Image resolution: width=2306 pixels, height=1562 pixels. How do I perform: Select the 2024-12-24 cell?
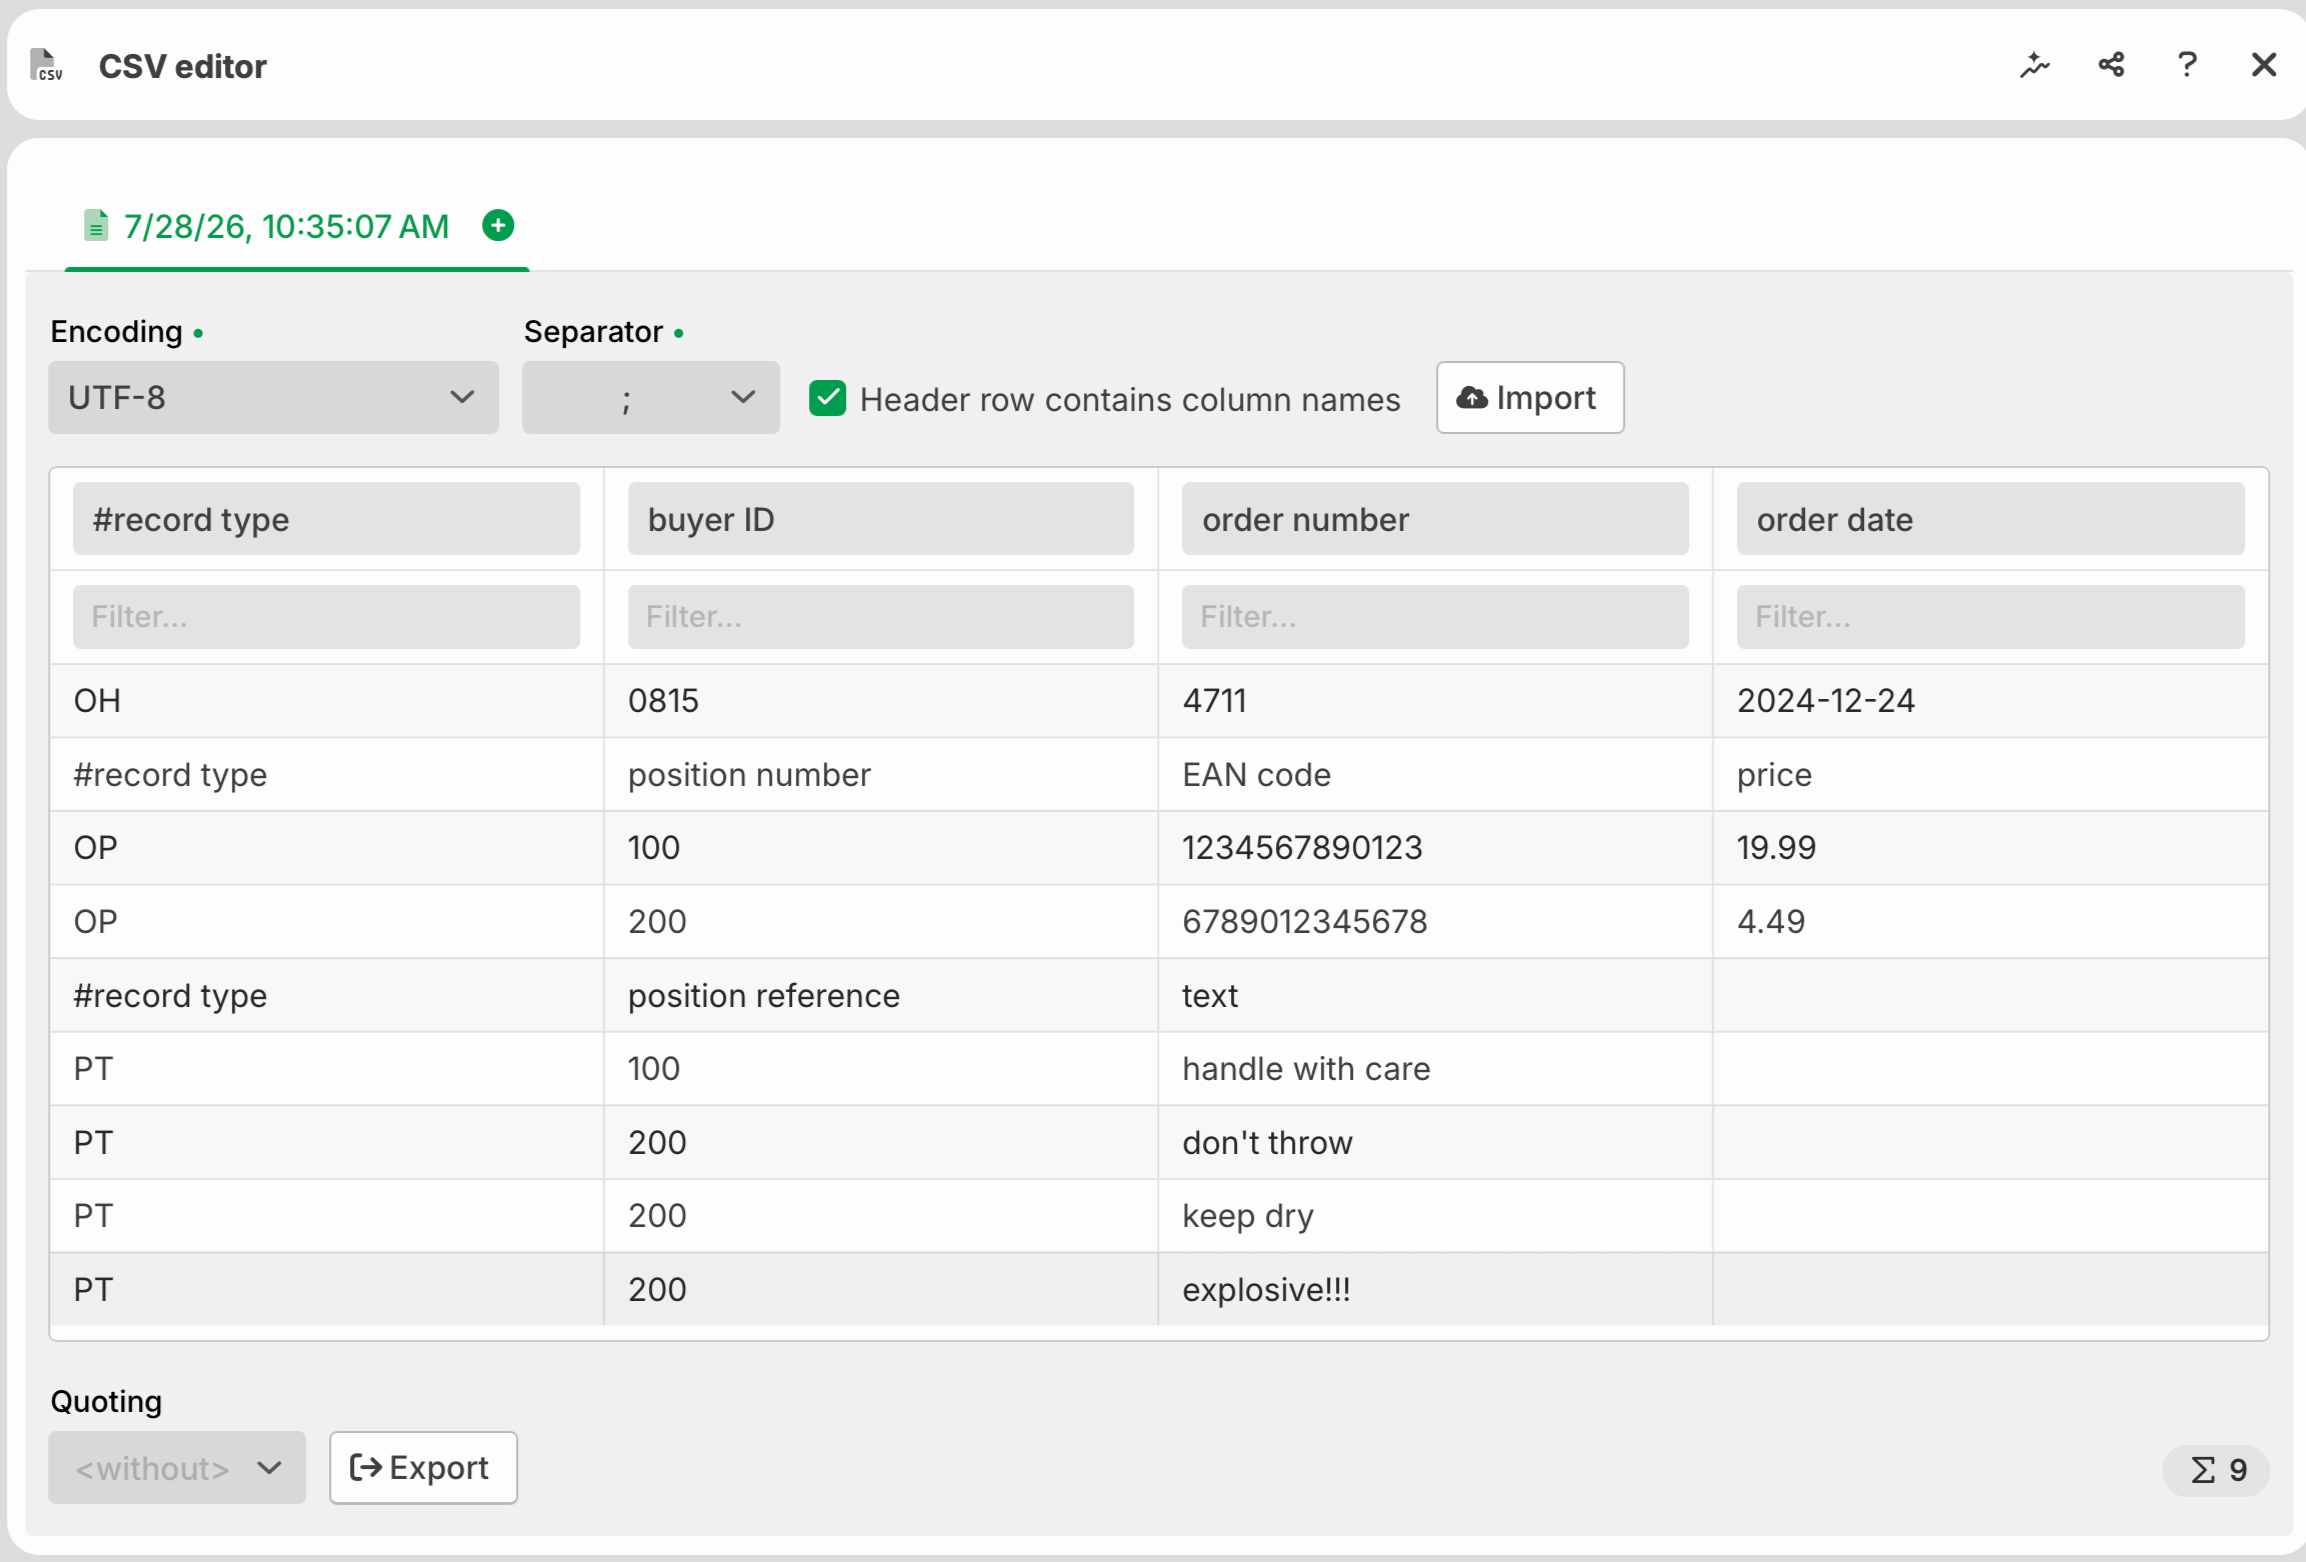(x=1990, y=701)
